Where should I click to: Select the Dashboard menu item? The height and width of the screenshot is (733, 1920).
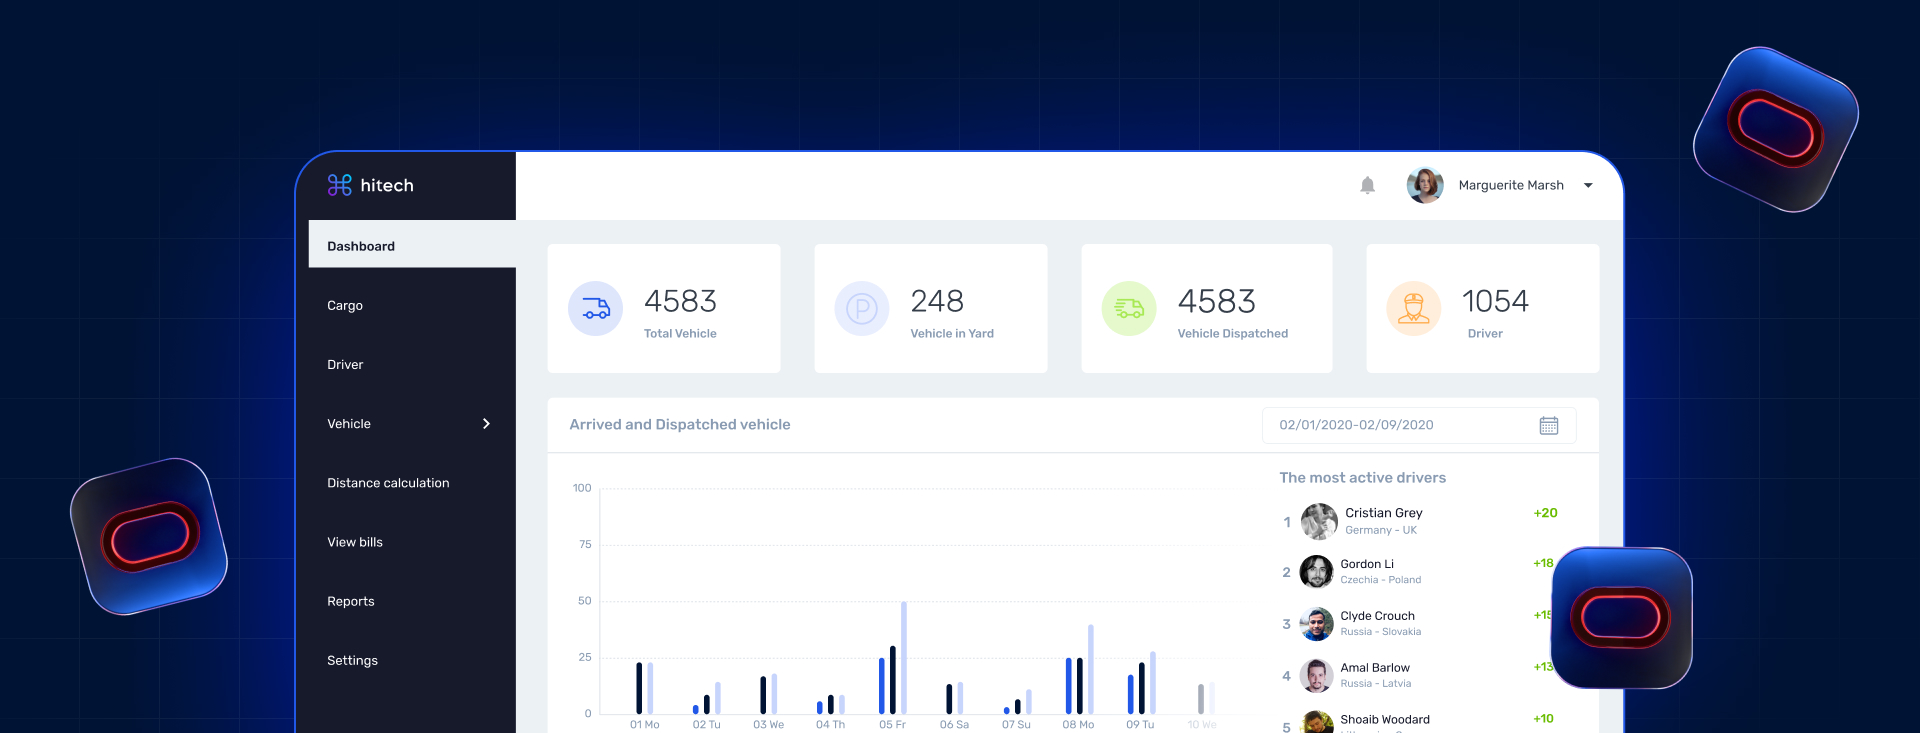coord(361,246)
